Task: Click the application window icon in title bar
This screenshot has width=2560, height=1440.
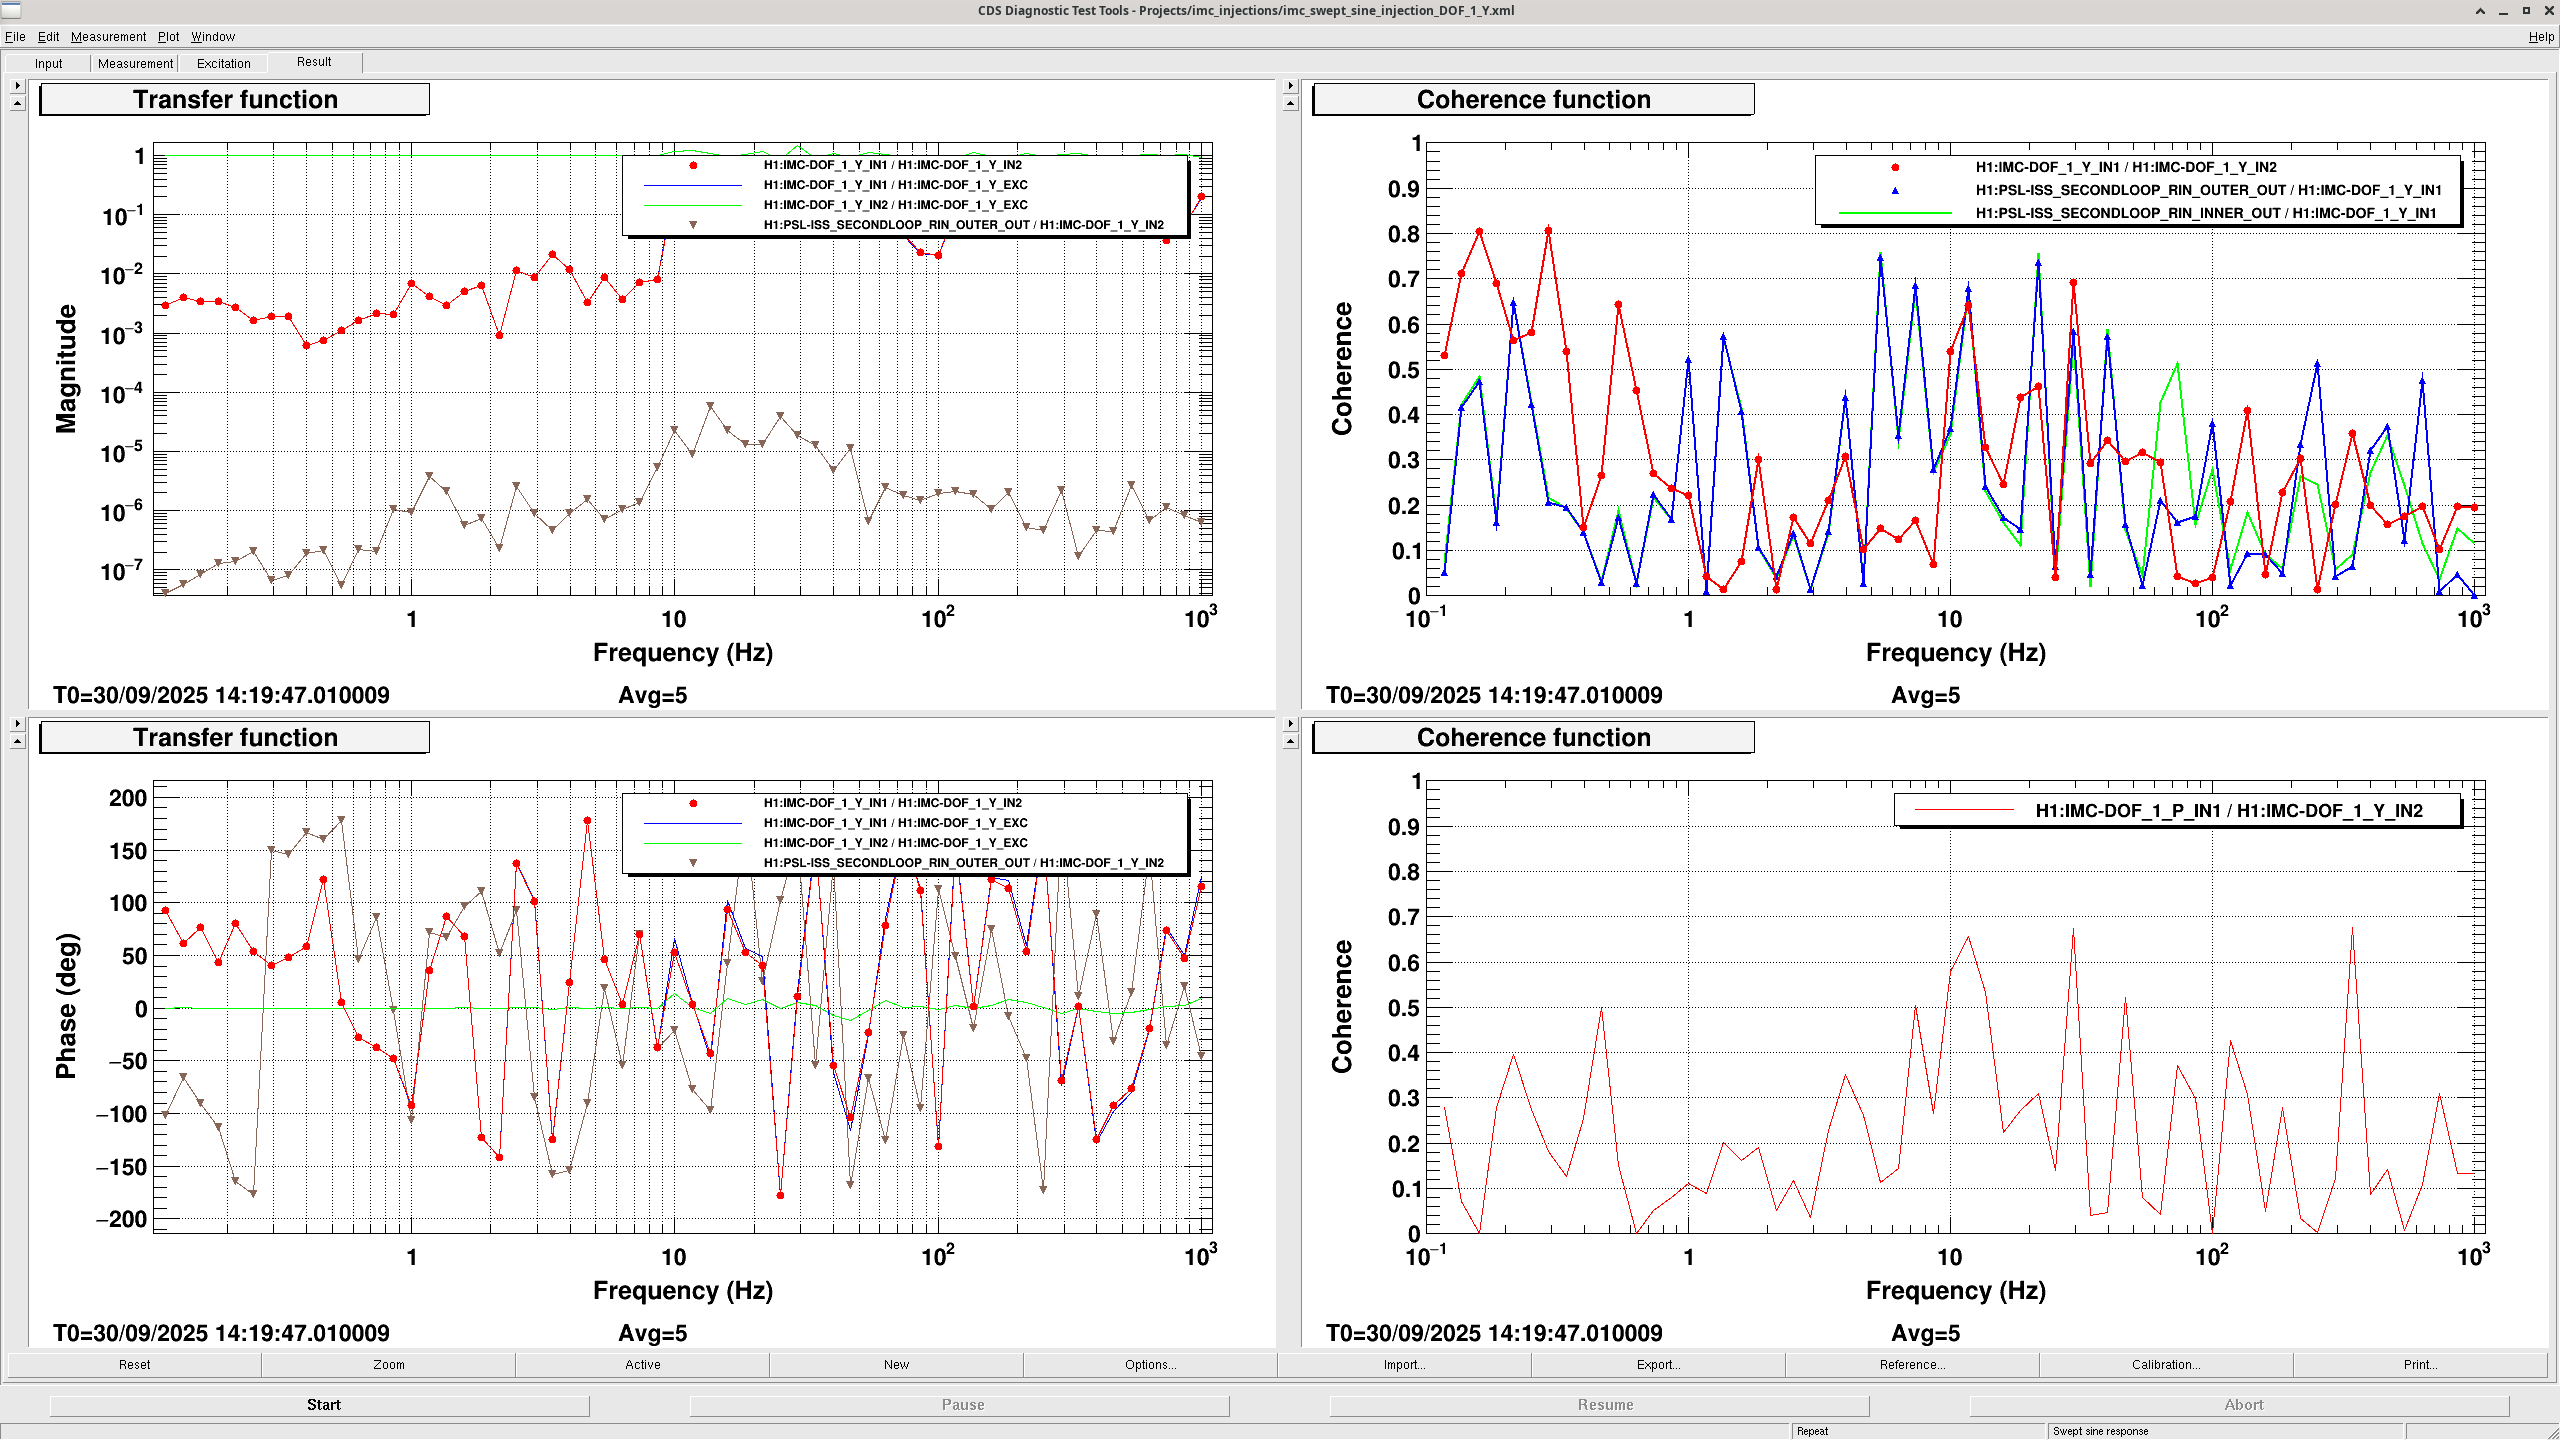Action: (x=11, y=10)
